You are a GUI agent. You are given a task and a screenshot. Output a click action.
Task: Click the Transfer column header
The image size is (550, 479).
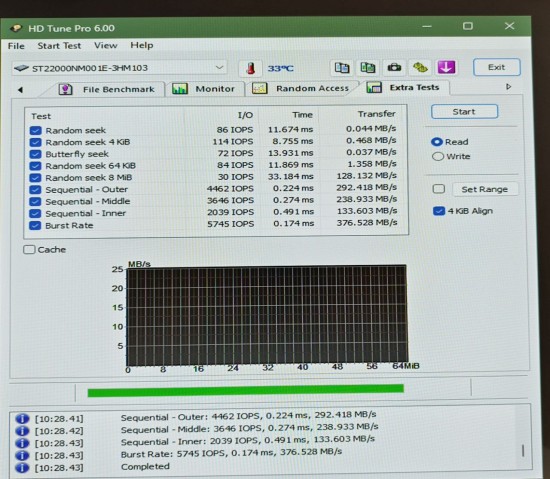click(x=376, y=114)
